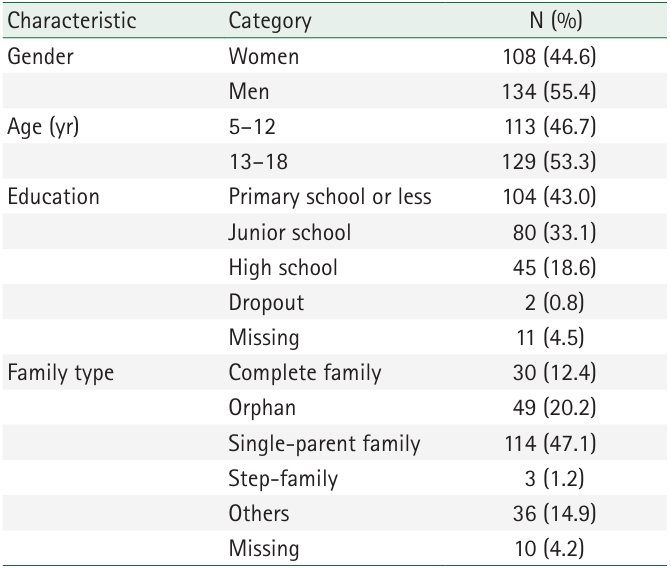Select the Junior school cell

290,232
